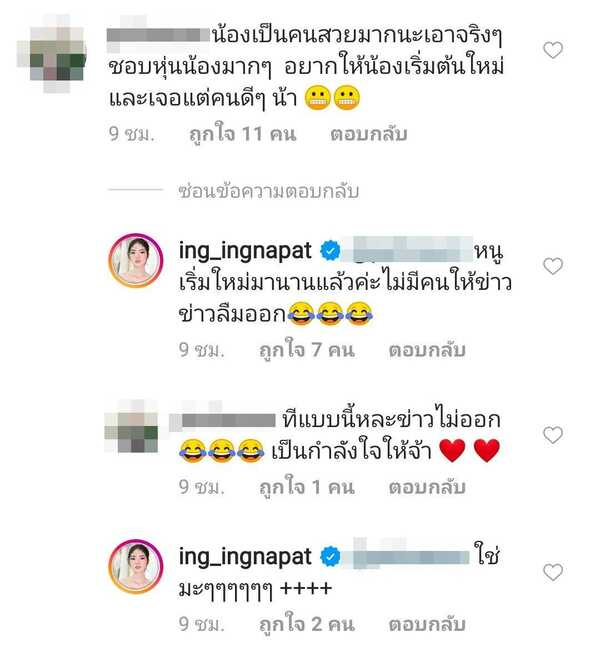Open the ถูกใจ 11 คน likes list
600x672 pixels.
coord(243,134)
